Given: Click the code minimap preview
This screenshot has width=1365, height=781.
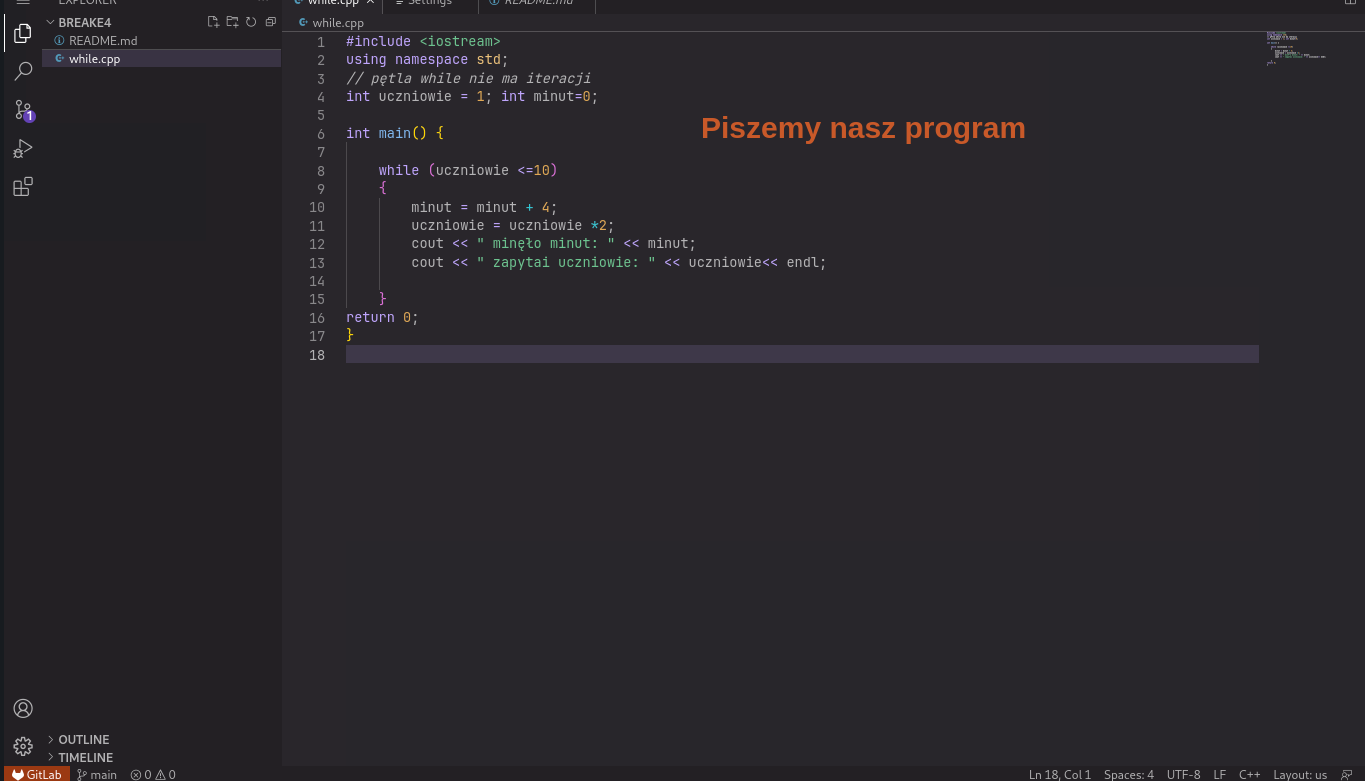Looking at the screenshot, I should click(1297, 50).
